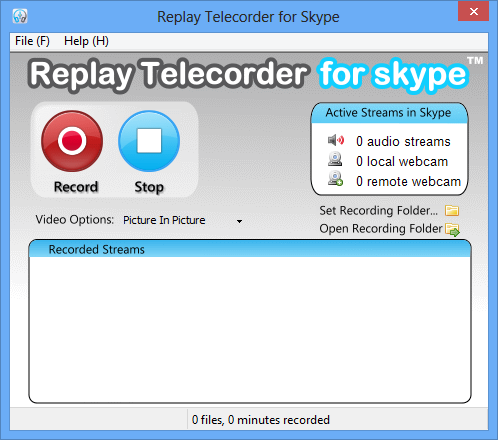
Task: Open the Help (H) menu
Action: click(x=86, y=41)
